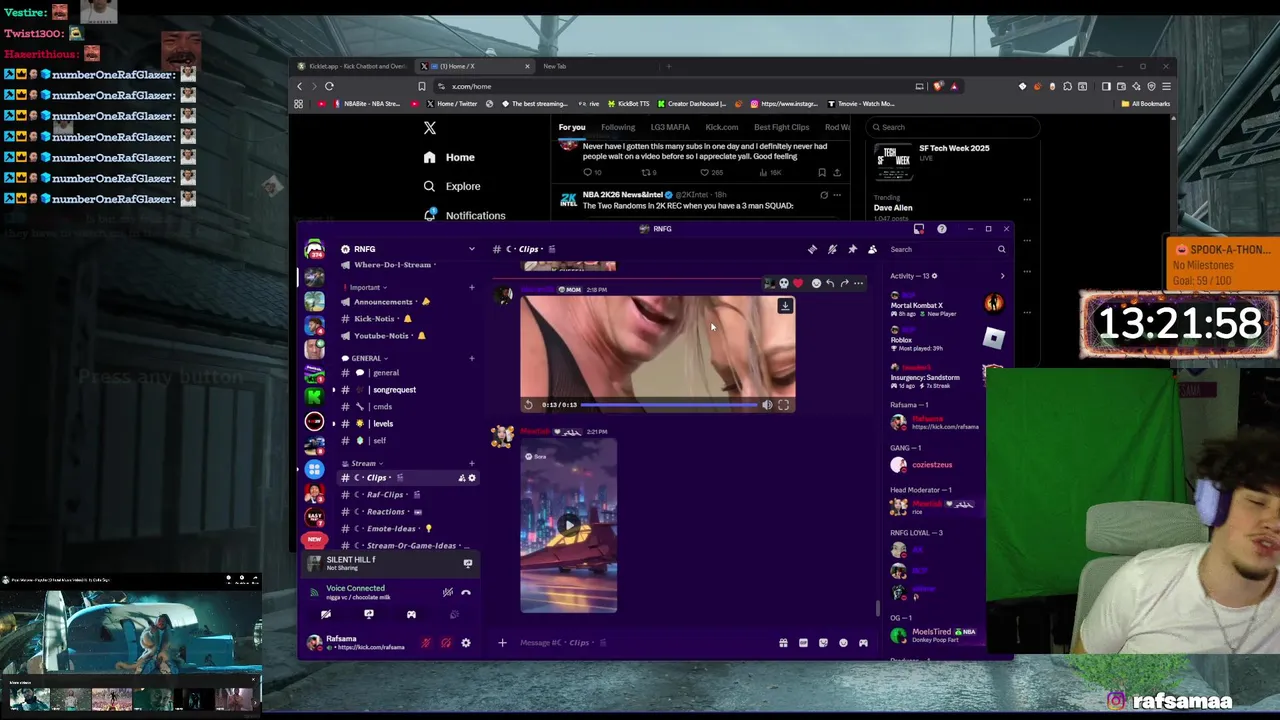1280x720 pixels.
Task: Turn on camera in voice panel
Action: pyautogui.click(x=325, y=615)
